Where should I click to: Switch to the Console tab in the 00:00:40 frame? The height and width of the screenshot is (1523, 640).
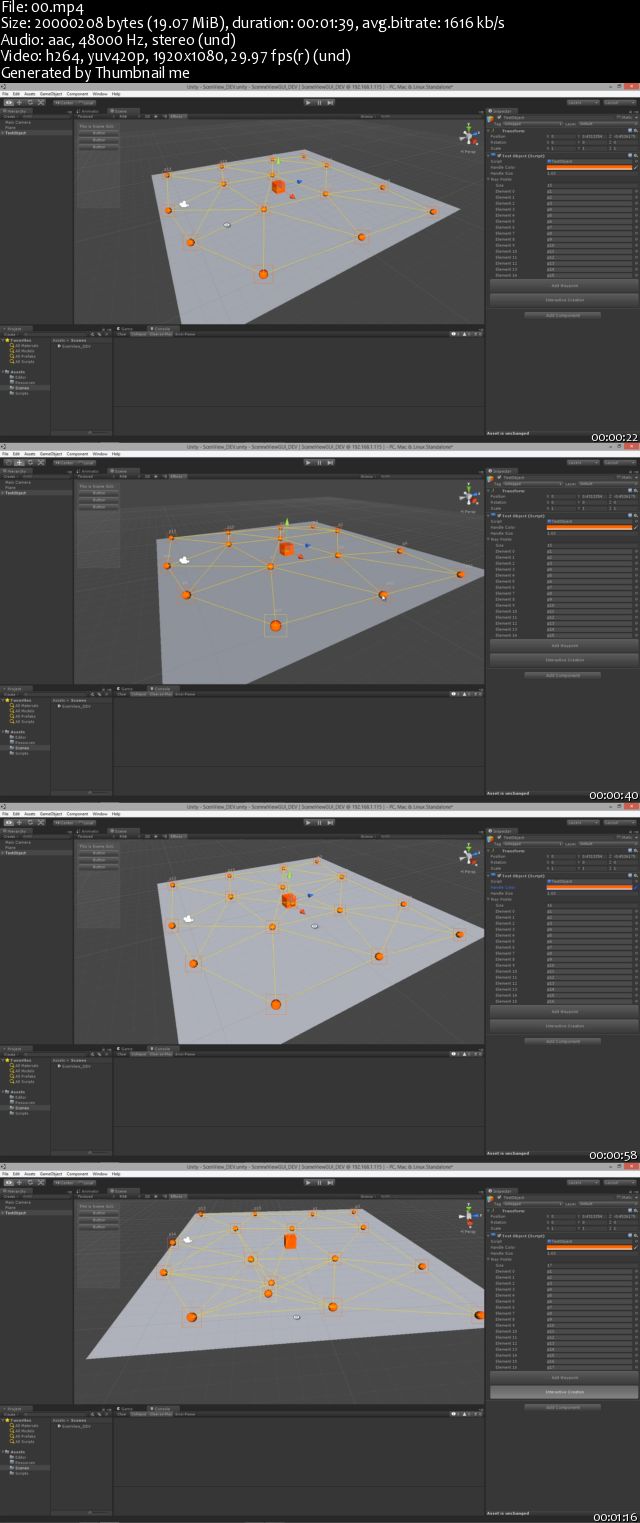161,688
